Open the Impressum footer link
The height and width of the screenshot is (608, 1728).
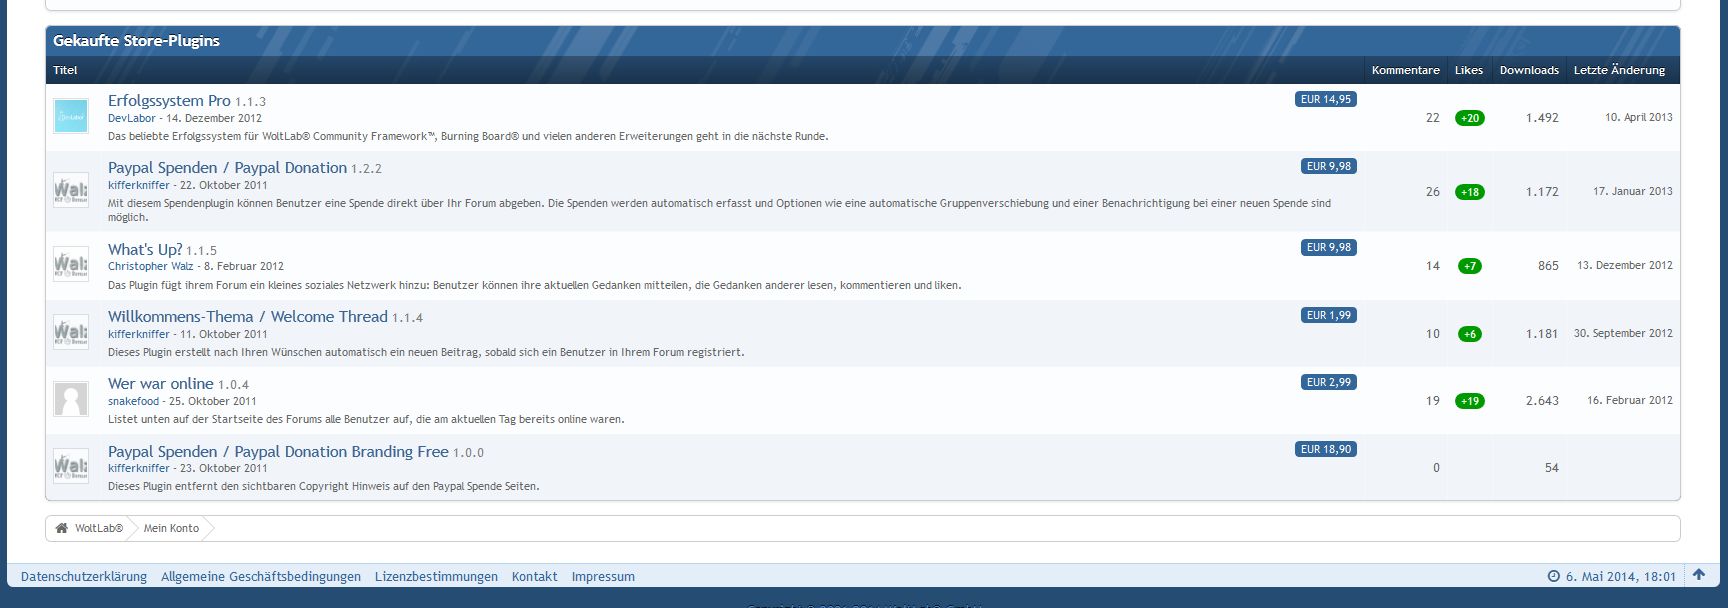603,577
